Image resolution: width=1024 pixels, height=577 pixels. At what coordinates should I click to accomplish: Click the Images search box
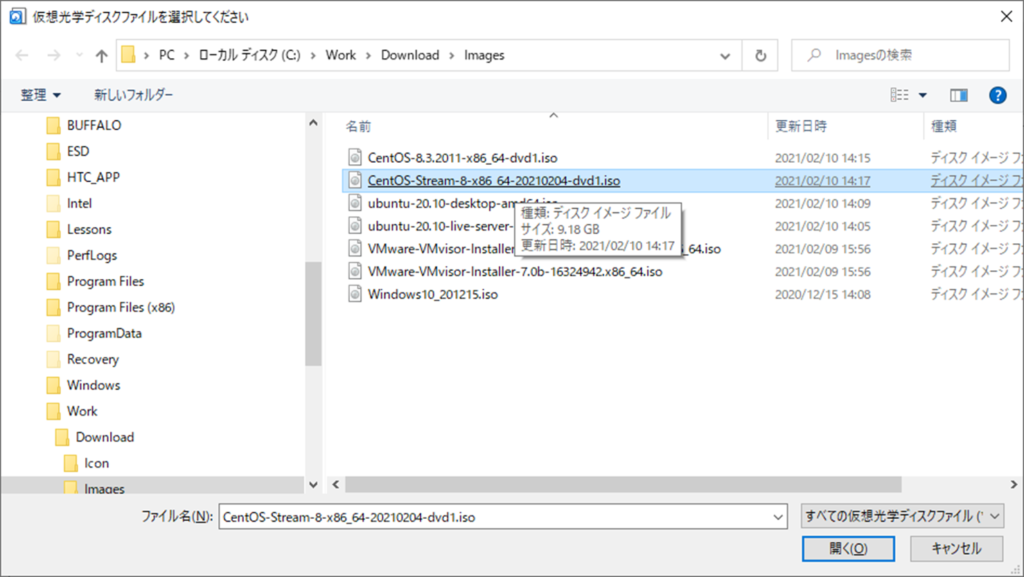(900, 55)
